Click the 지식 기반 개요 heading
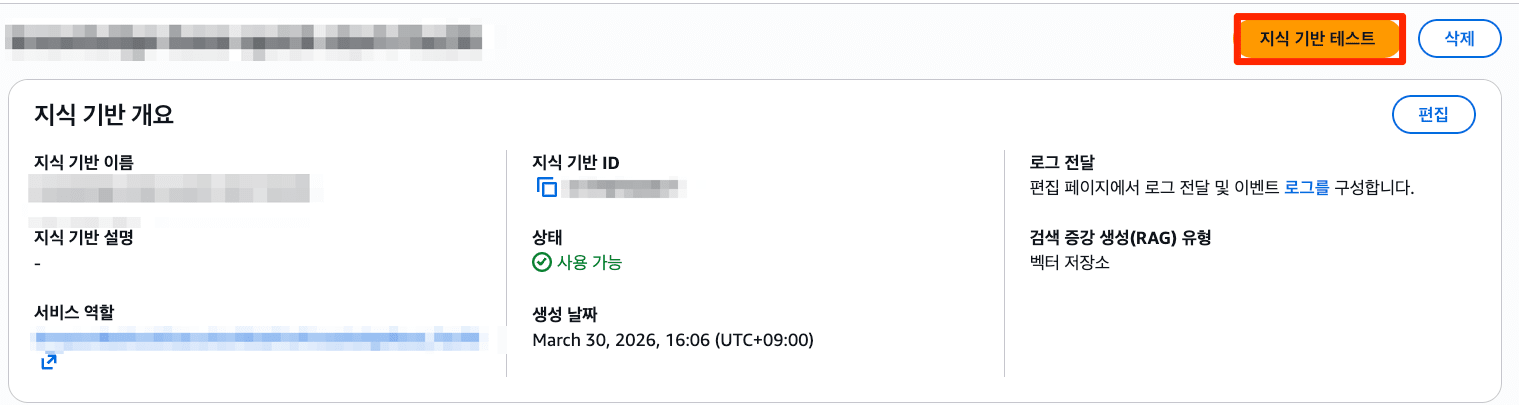This screenshot has height=405, width=1519. point(104,115)
